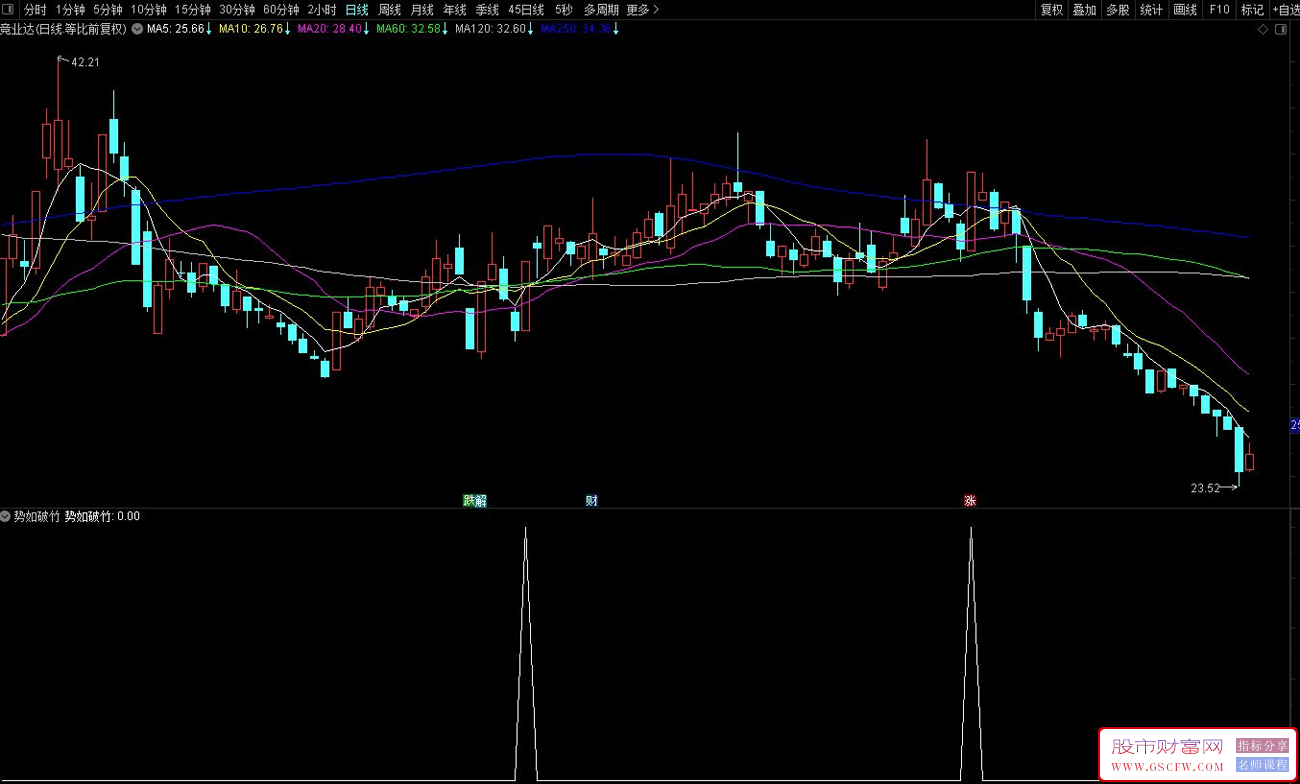
Task: Select the 2小时 period
Action: coord(322,9)
